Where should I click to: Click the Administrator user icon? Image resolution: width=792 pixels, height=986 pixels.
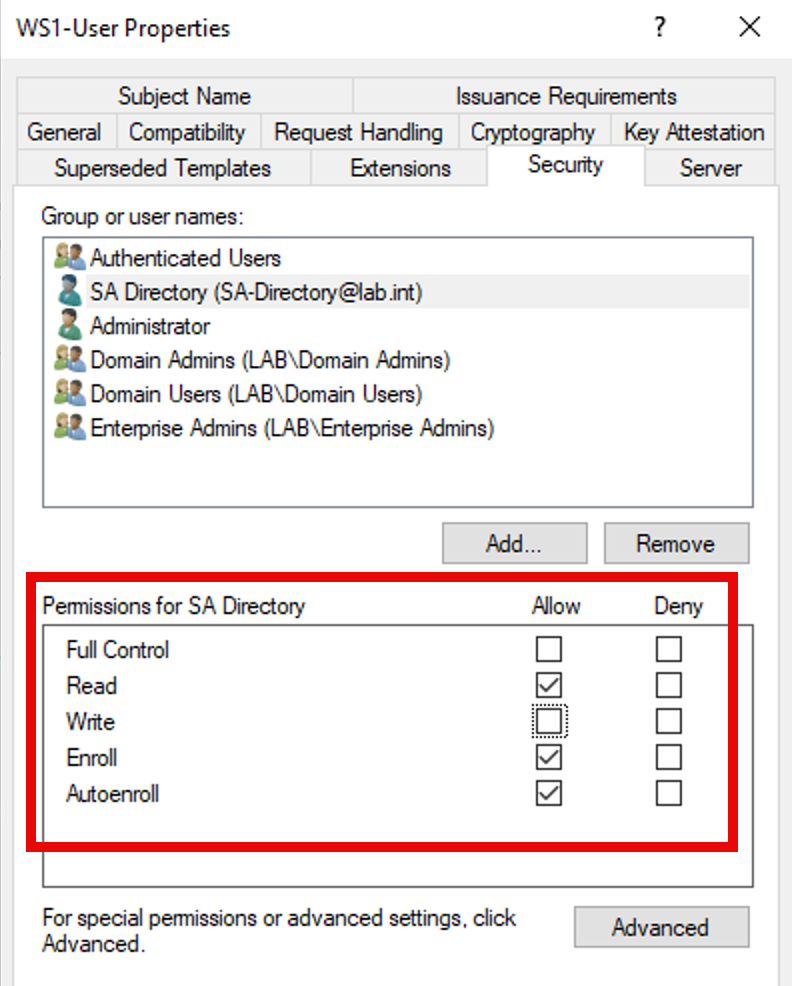(x=69, y=326)
